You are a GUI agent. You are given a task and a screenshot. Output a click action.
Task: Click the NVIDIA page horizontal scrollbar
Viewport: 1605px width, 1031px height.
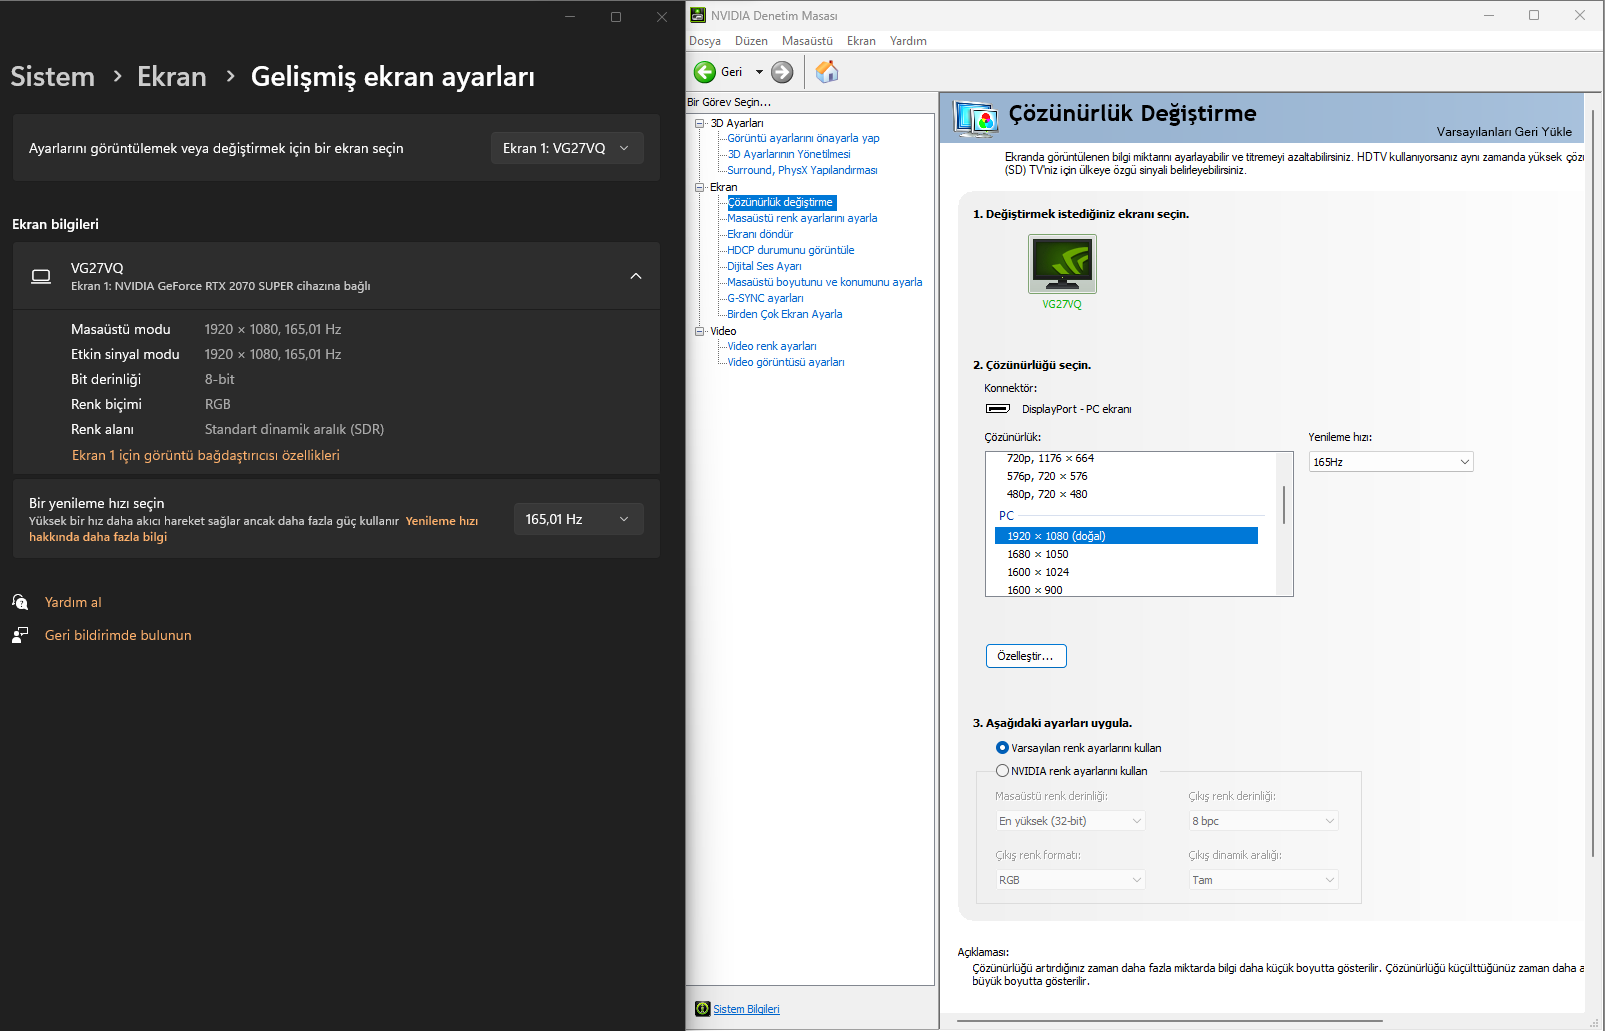click(1170, 1022)
